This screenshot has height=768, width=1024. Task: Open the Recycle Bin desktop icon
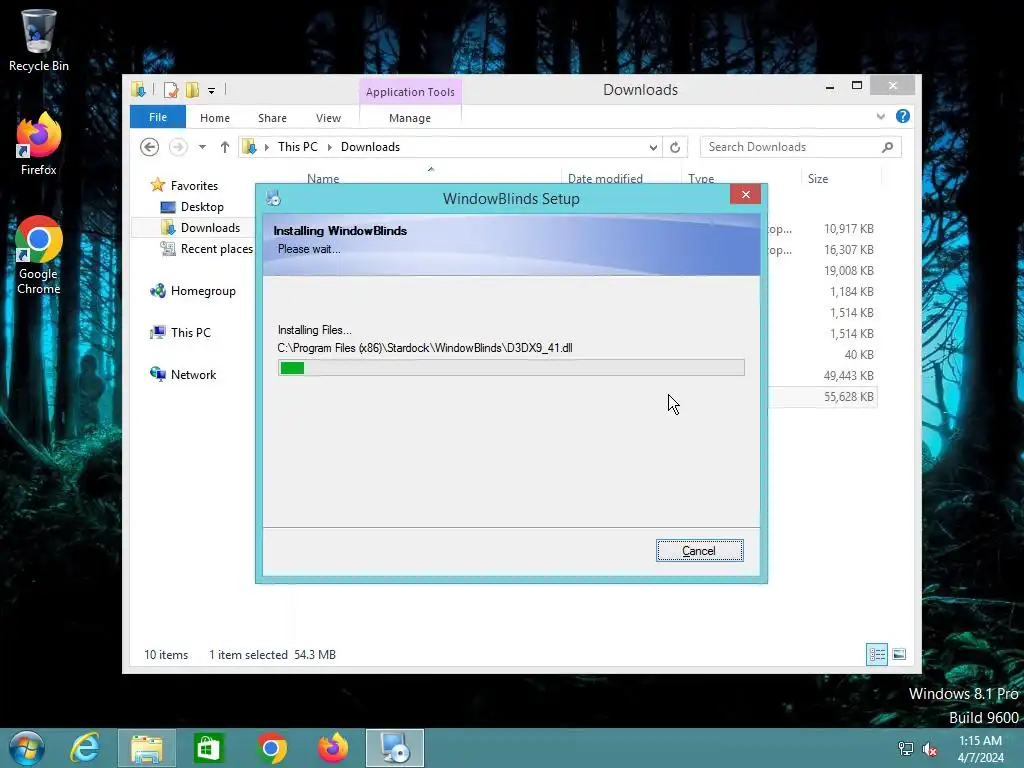39,40
